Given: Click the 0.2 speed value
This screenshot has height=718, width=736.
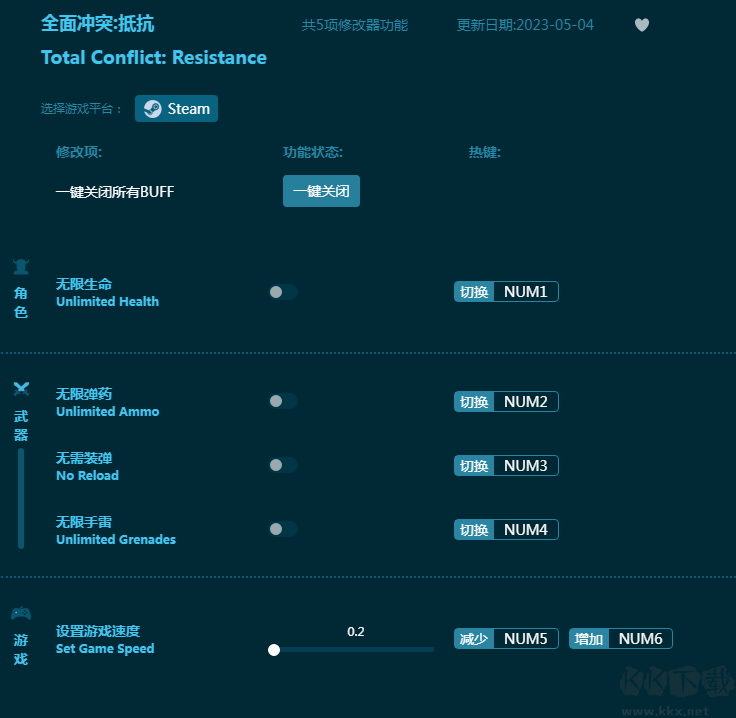Looking at the screenshot, I should [356, 632].
